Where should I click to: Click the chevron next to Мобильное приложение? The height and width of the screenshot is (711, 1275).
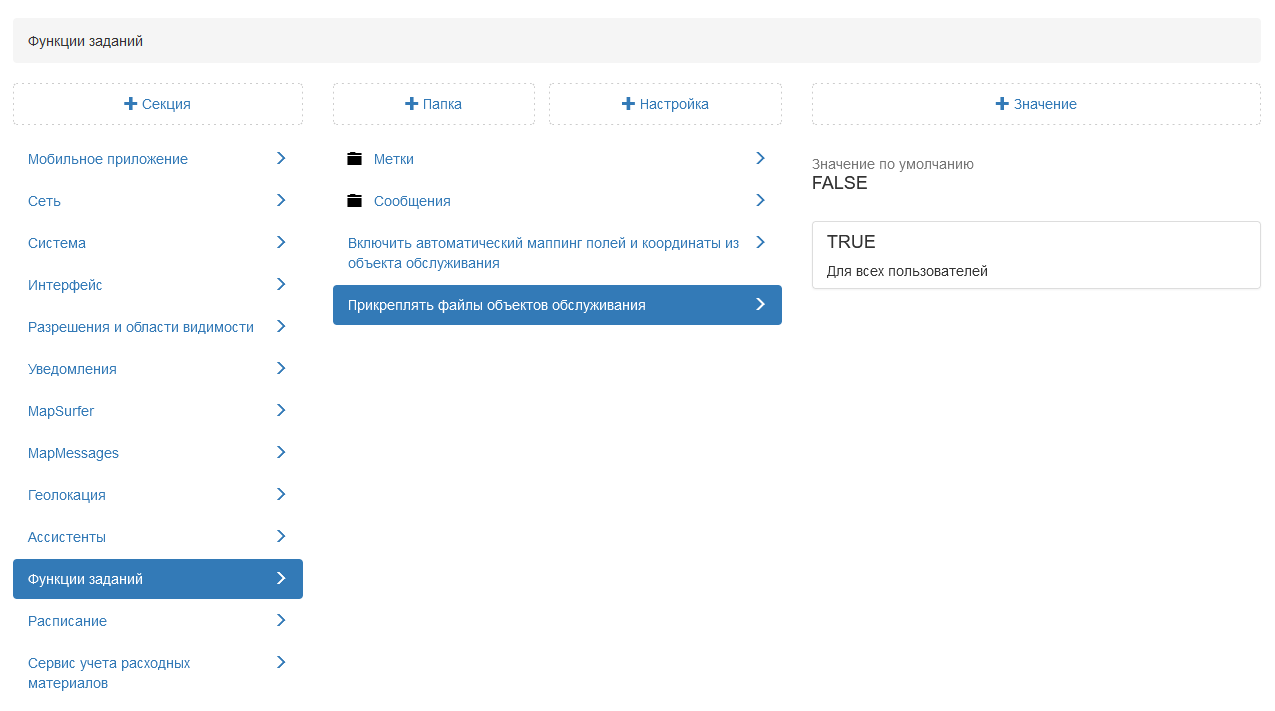tap(281, 158)
